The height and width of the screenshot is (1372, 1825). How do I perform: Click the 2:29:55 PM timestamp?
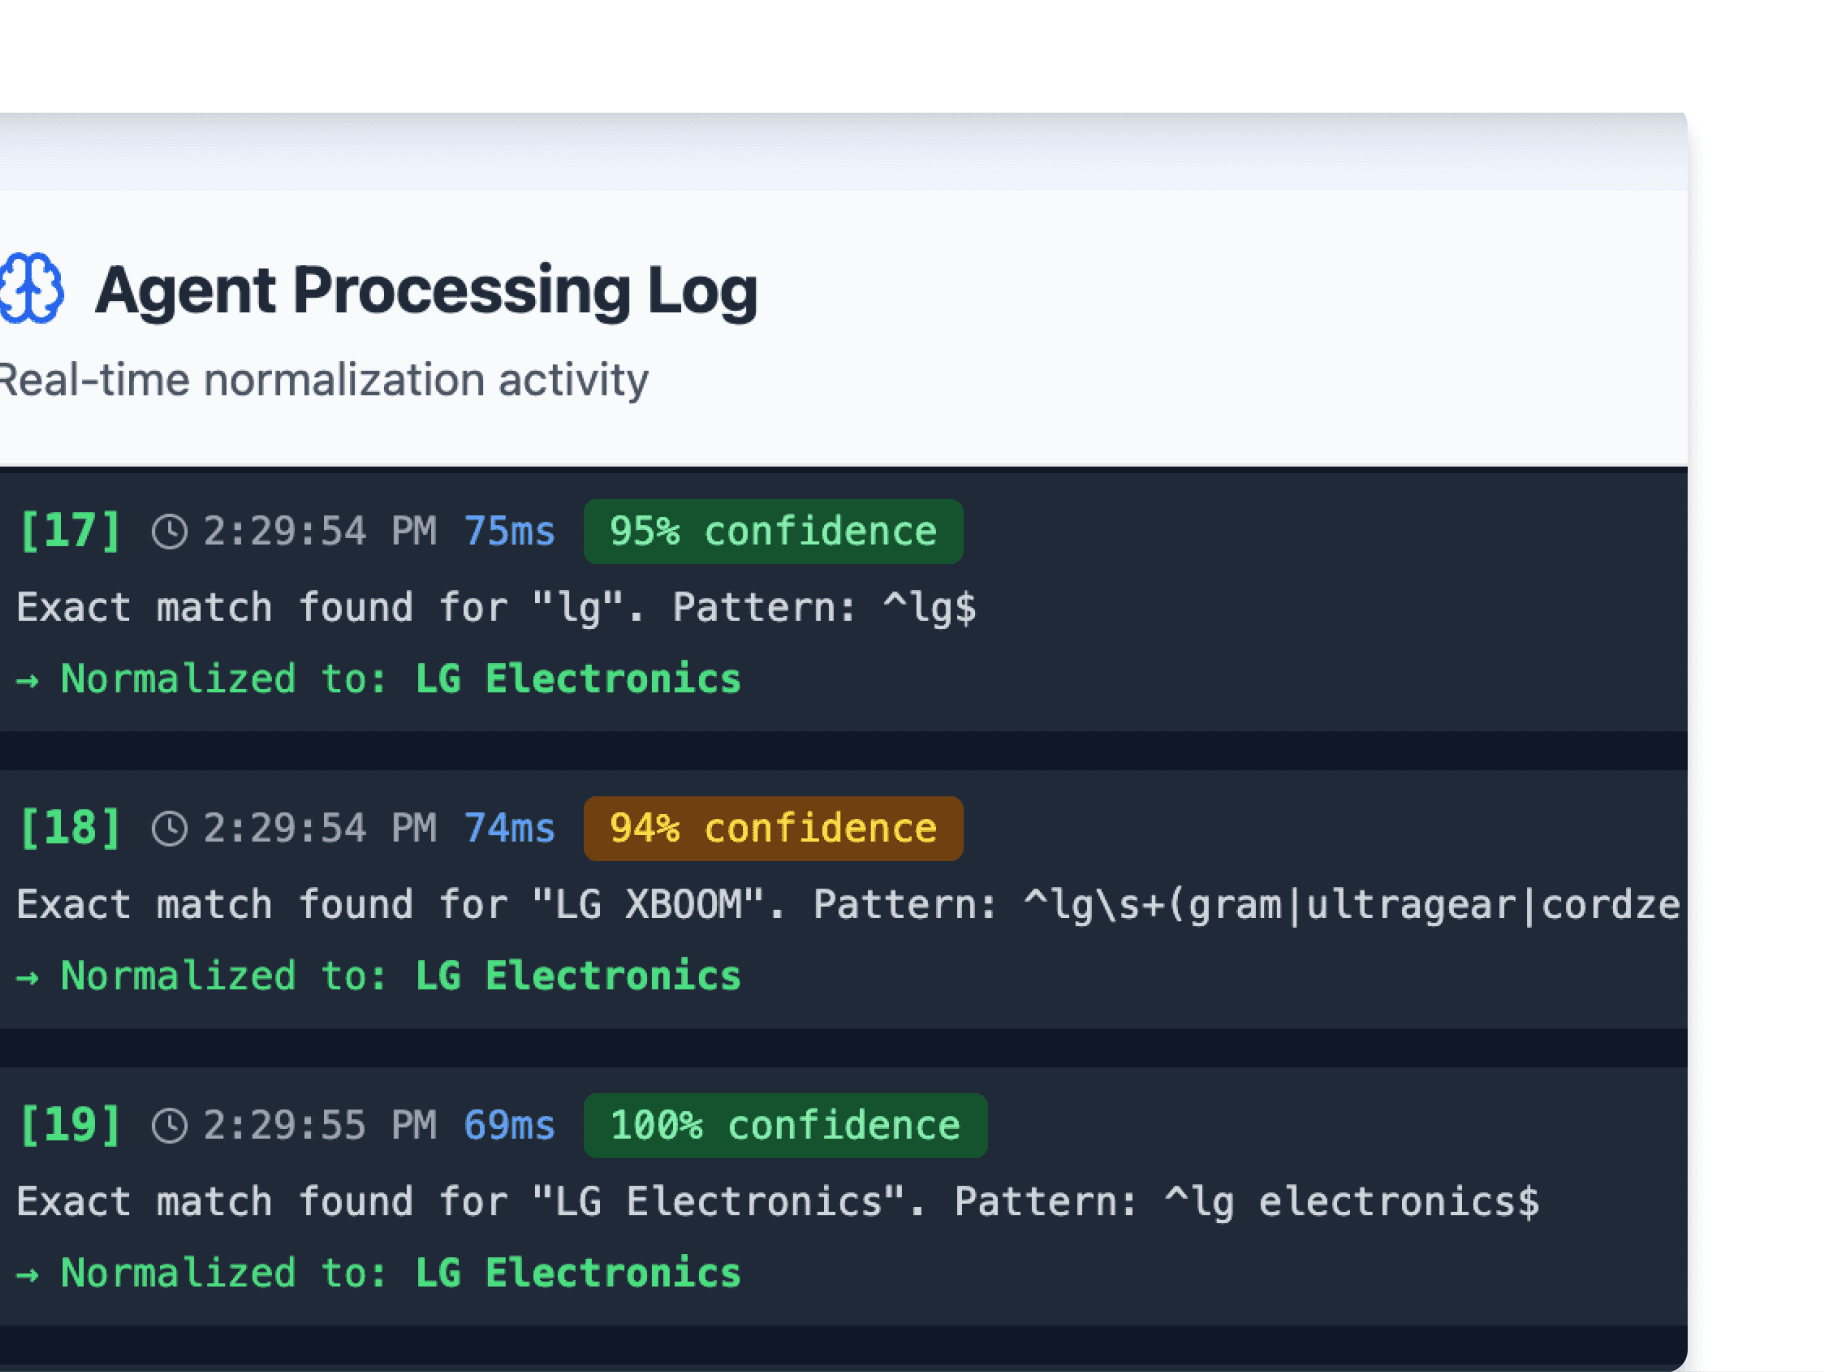320,1125
